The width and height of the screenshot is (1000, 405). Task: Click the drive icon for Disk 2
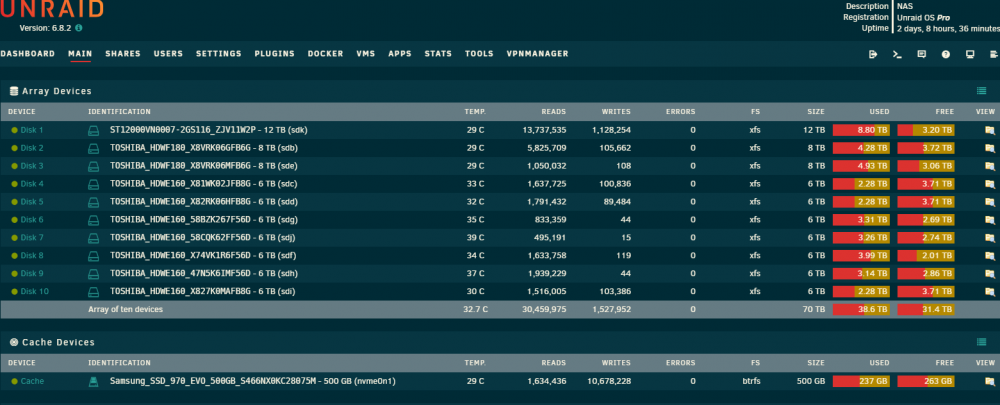coord(94,148)
